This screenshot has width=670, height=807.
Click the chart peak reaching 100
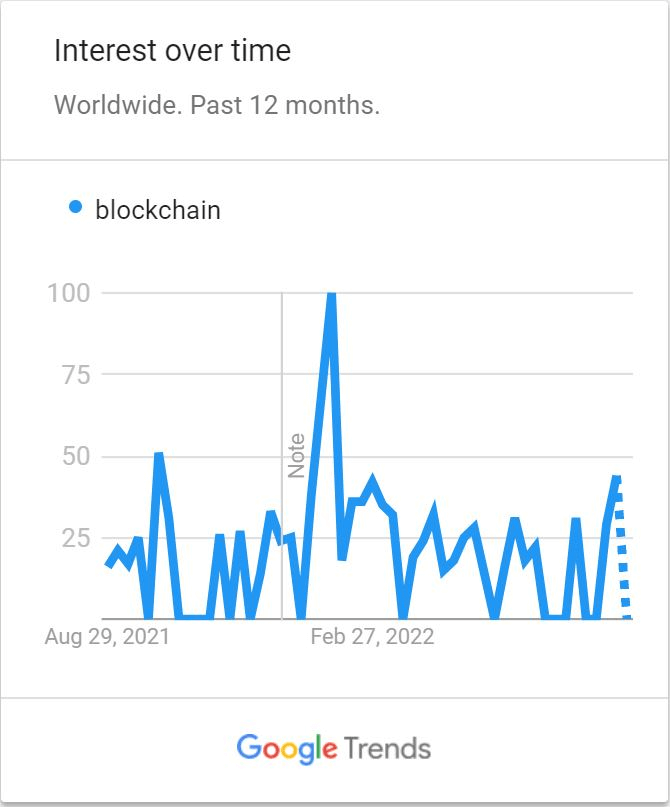pos(331,296)
